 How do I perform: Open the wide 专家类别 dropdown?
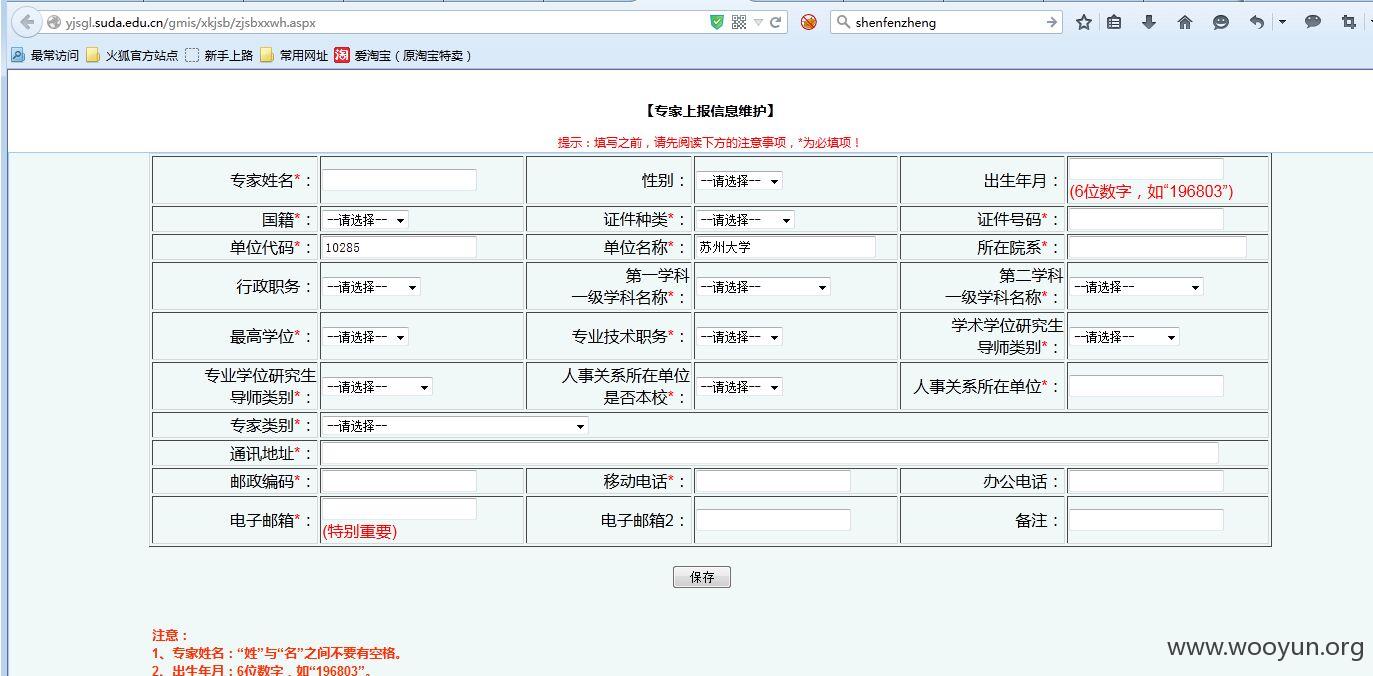(455, 426)
